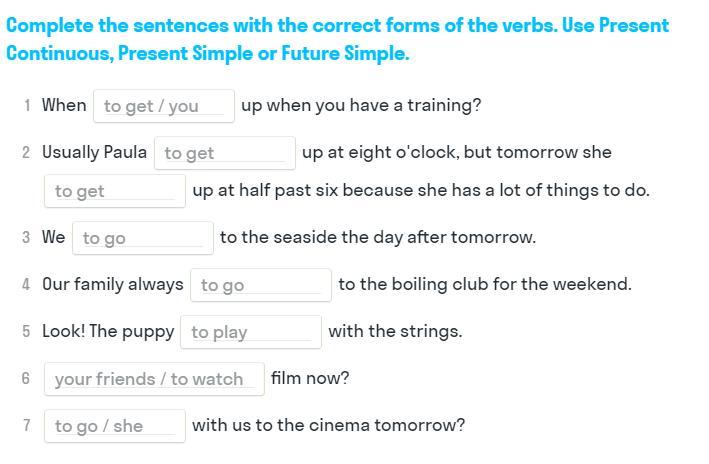709x464 pixels.
Task: Click 'with us to the cinema tomorrow?'
Action: 329,426
